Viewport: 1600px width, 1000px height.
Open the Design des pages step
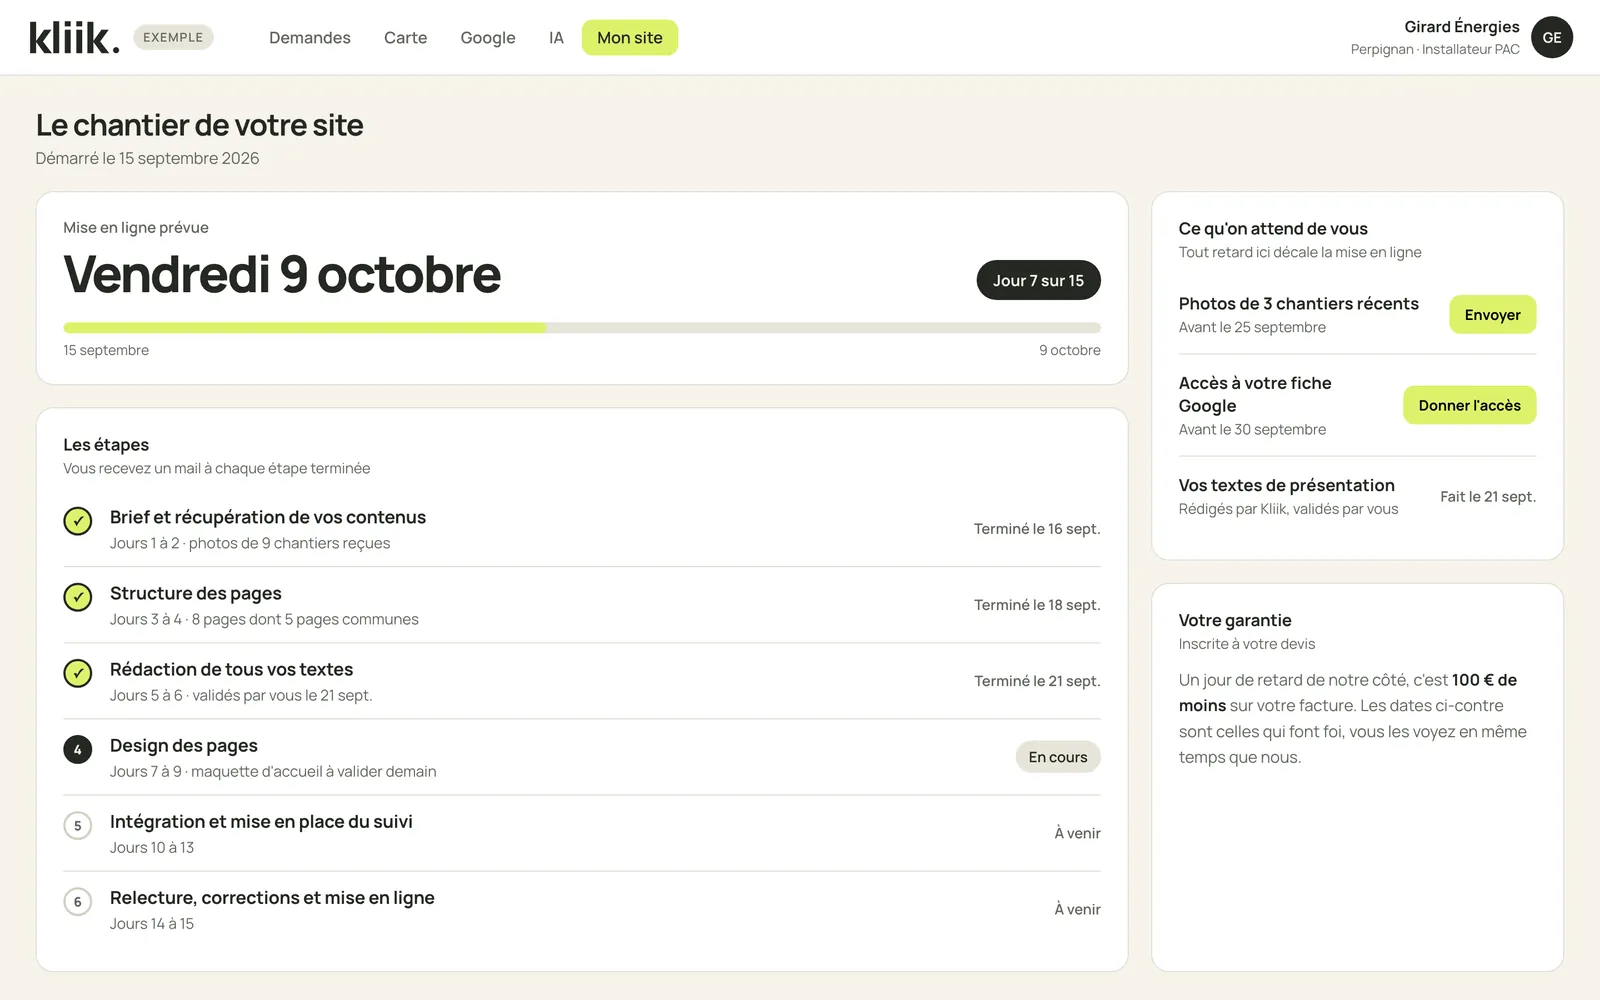click(x=582, y=757)
